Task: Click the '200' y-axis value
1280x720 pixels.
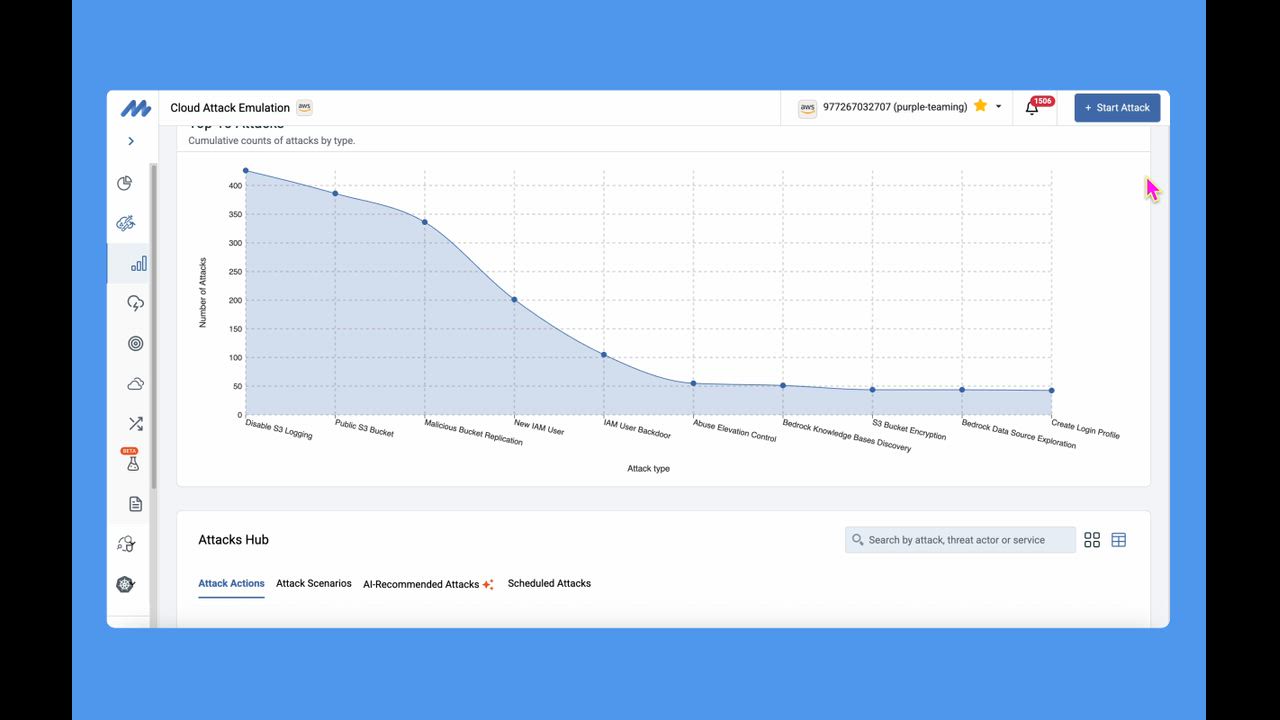Action: tap(236, 300)
